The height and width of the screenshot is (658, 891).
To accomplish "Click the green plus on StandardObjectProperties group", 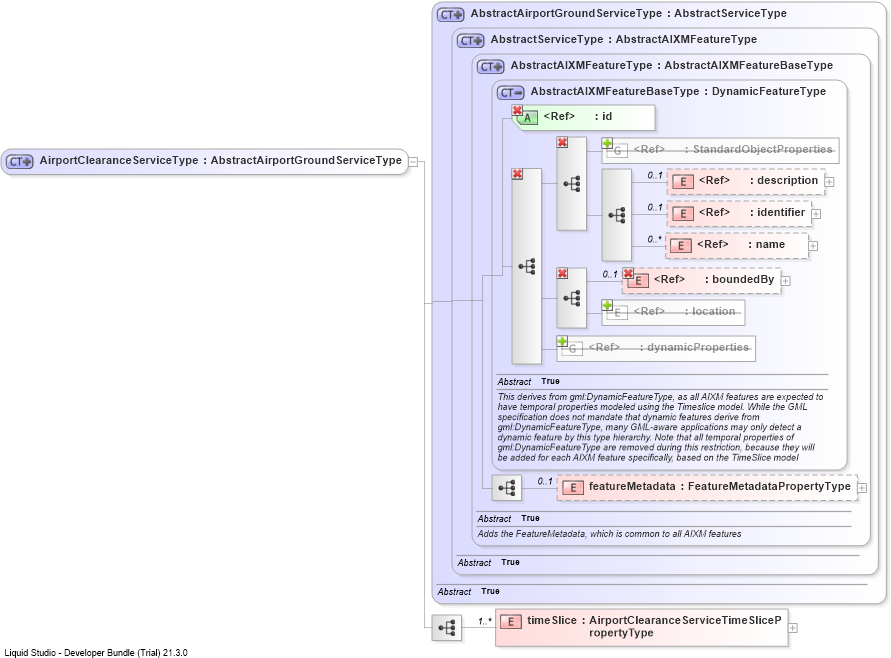I will 607,143.
